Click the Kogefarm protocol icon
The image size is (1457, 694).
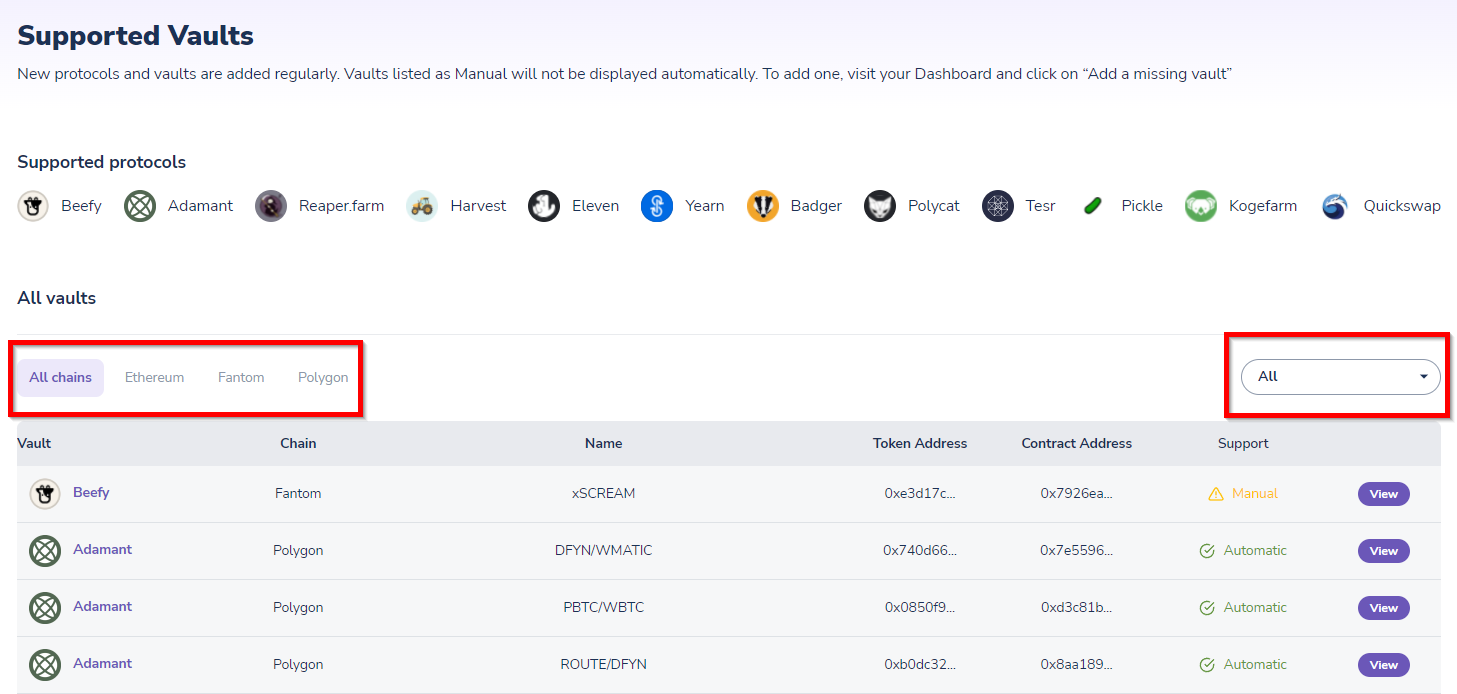pyautogui.click(x=1201, y=206)
